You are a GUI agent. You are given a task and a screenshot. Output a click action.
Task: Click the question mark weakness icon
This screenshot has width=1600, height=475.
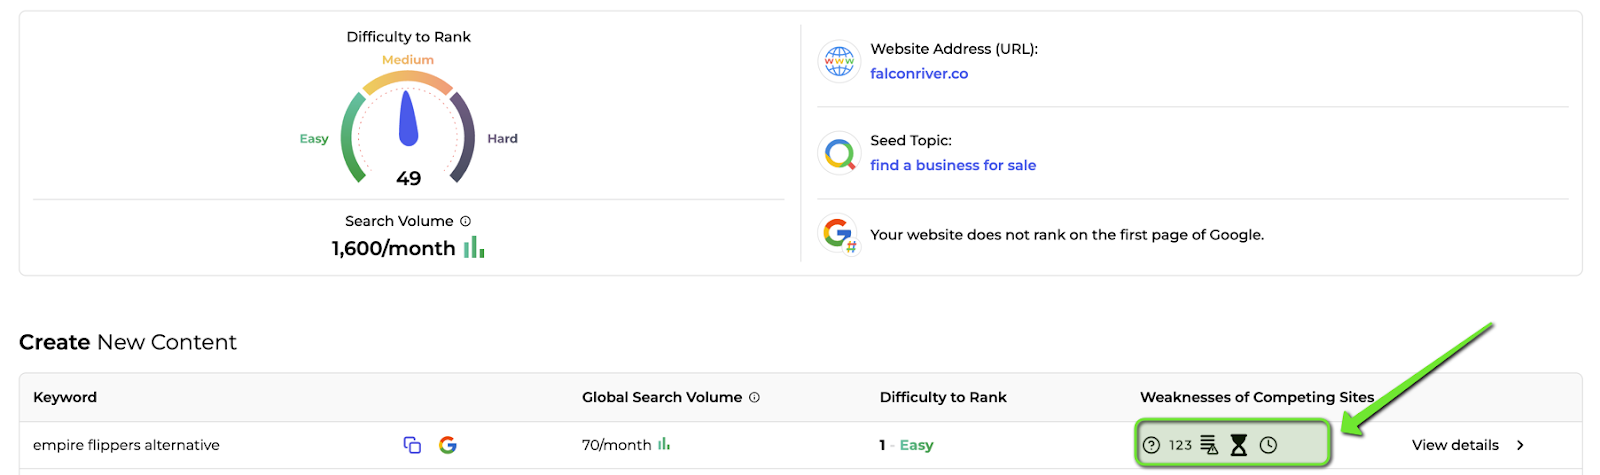pos(1151,445)
